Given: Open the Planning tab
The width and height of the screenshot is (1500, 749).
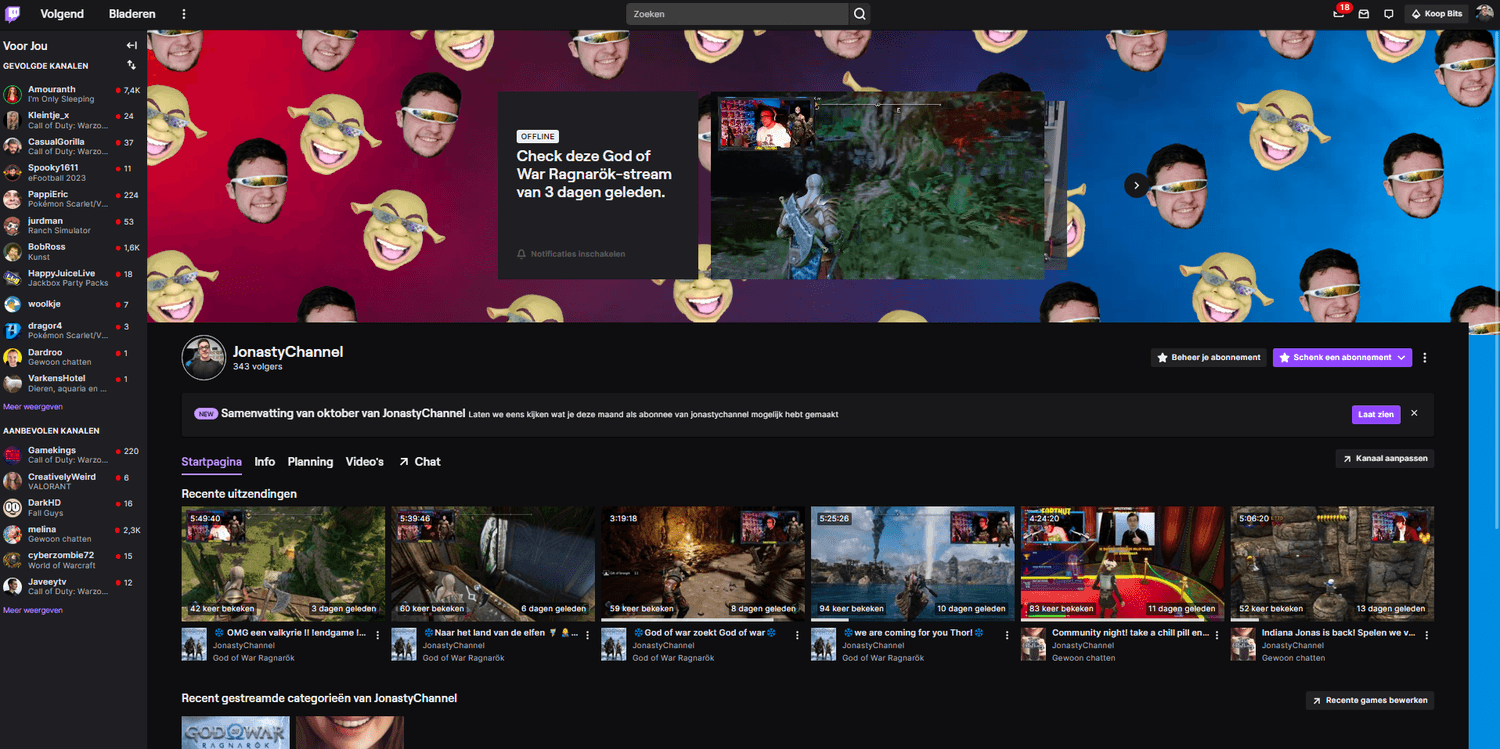Looking at the screenshot, I should coord(310,462).
